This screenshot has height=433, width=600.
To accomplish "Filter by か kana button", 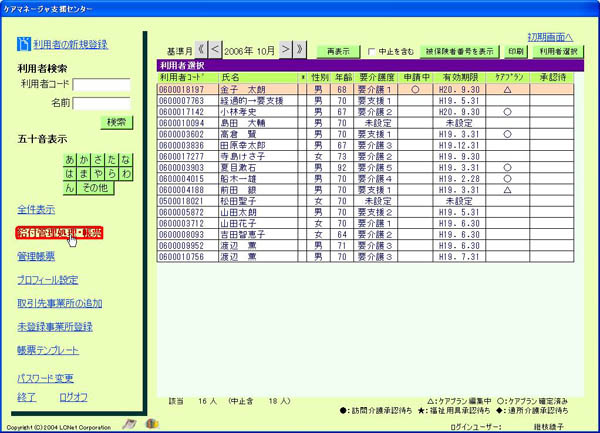I will [x=84, y=160].
